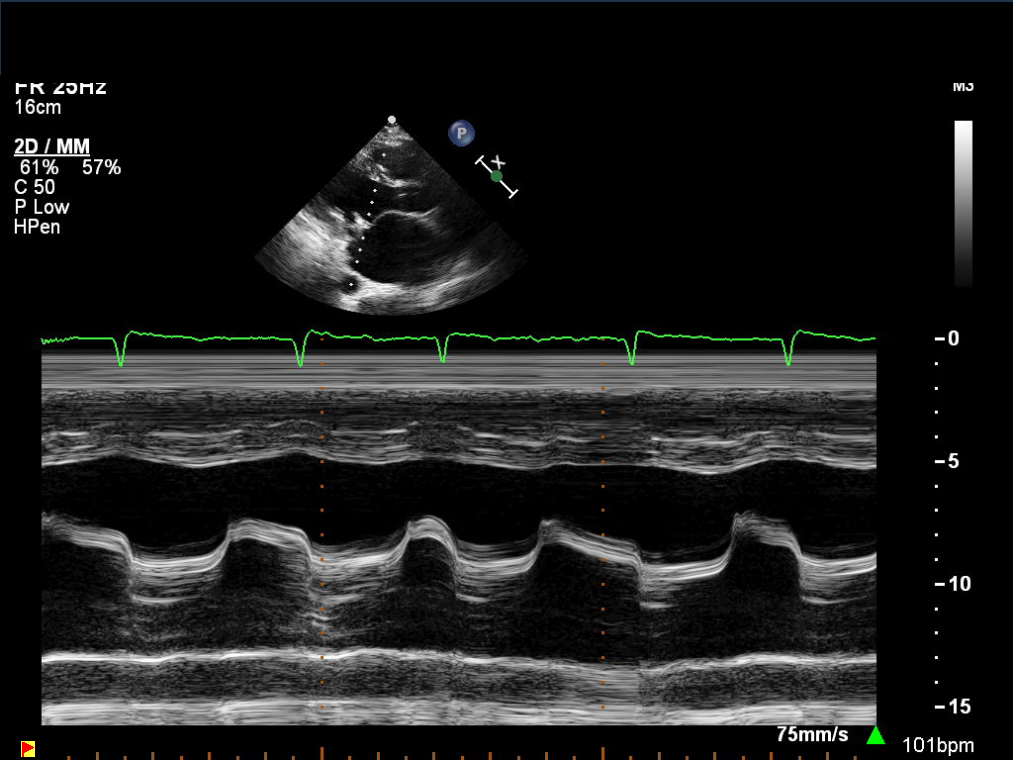
Task: Click the 16cm depth setting text
Action: pyautogui.click(x=38, y=108)
